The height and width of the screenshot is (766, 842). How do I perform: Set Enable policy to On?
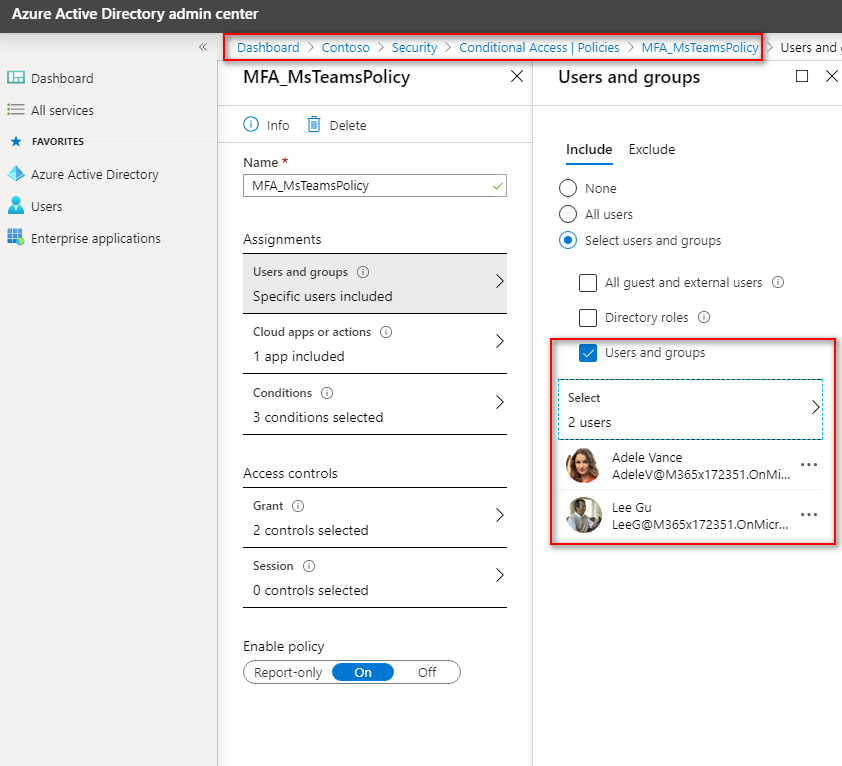tap(363, 673)
